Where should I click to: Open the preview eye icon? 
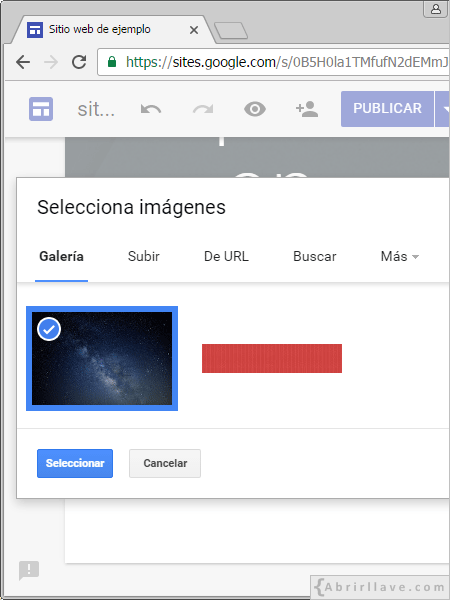(x=255, y=109)
